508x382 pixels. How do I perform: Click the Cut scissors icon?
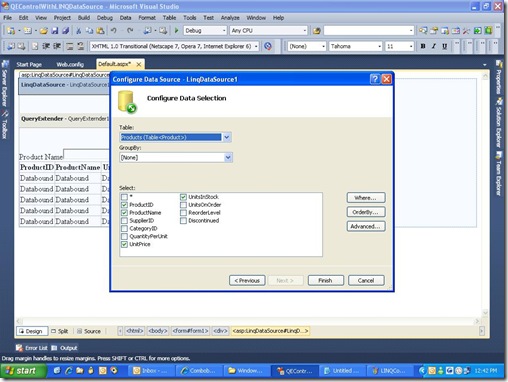click(x=78, y=31)
